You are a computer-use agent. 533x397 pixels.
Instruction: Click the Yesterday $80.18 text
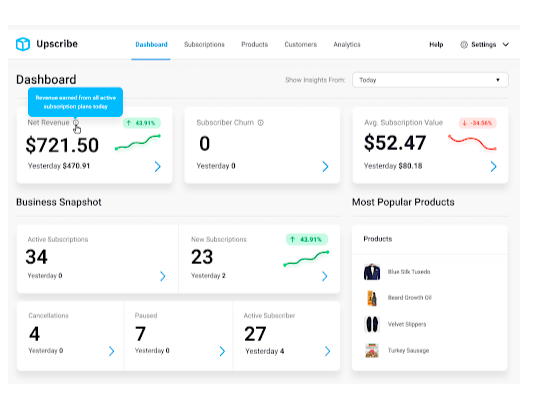coord(393,166)
